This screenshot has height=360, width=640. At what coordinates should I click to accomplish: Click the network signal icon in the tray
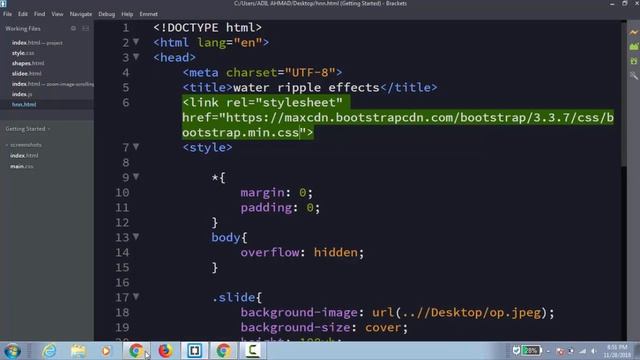click(x=582, y=351)
